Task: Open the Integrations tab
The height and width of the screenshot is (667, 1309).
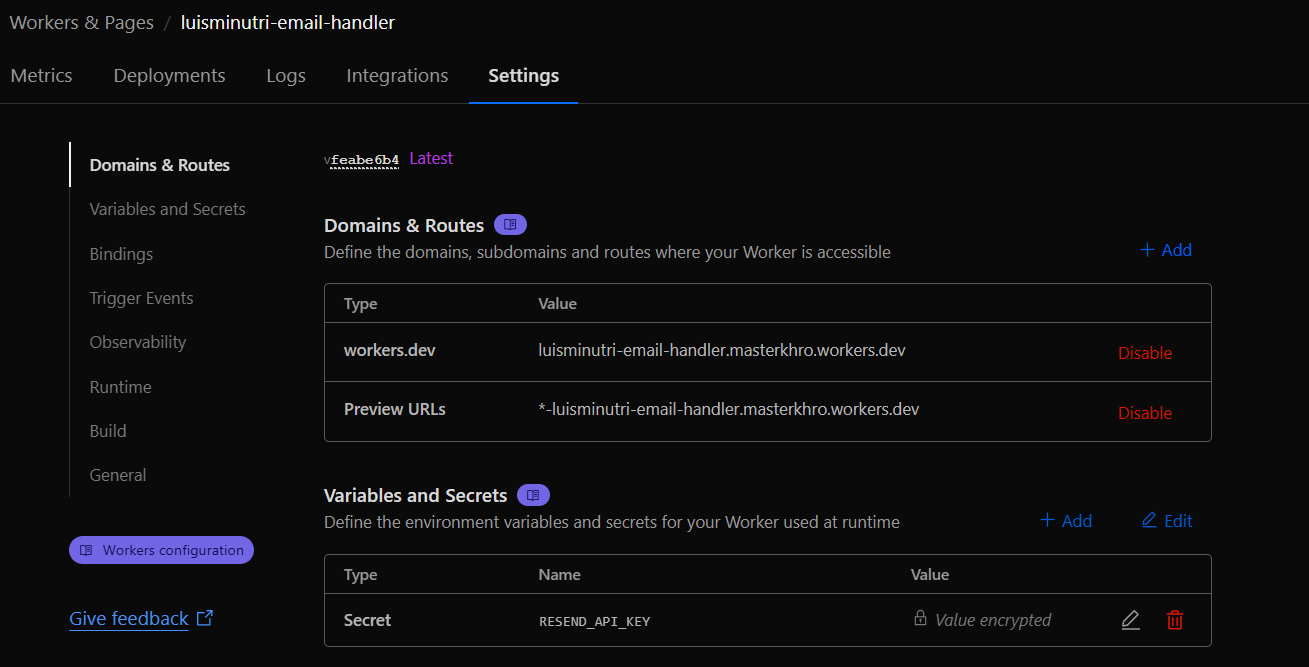Action: [x=397, y=75]
